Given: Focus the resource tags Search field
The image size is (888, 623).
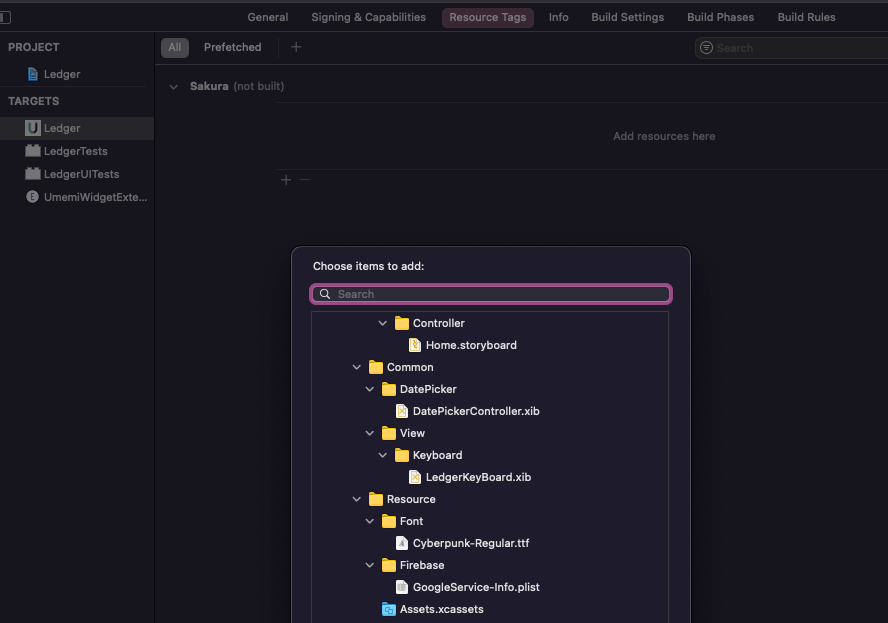Looking at the screenshot, I should click(x=793, y=48).
